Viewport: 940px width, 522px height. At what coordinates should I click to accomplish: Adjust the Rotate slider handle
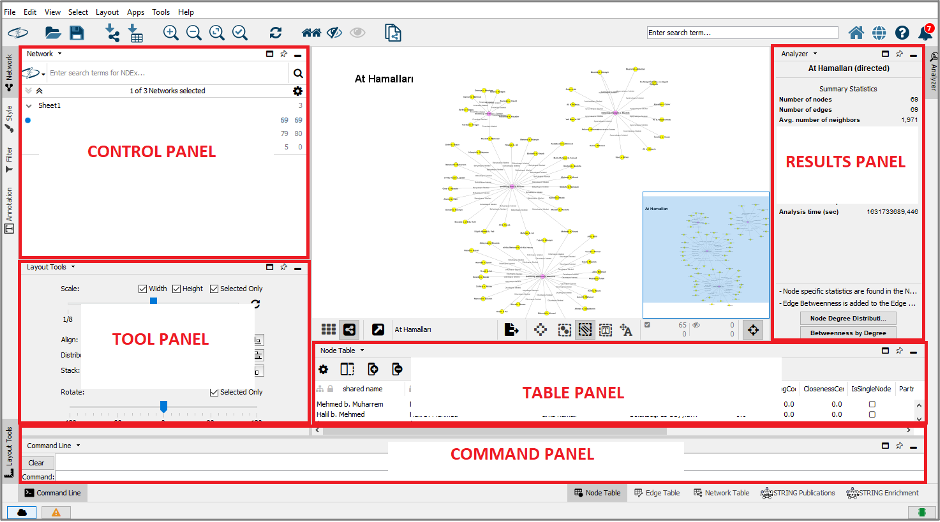(x=163, y=407)
